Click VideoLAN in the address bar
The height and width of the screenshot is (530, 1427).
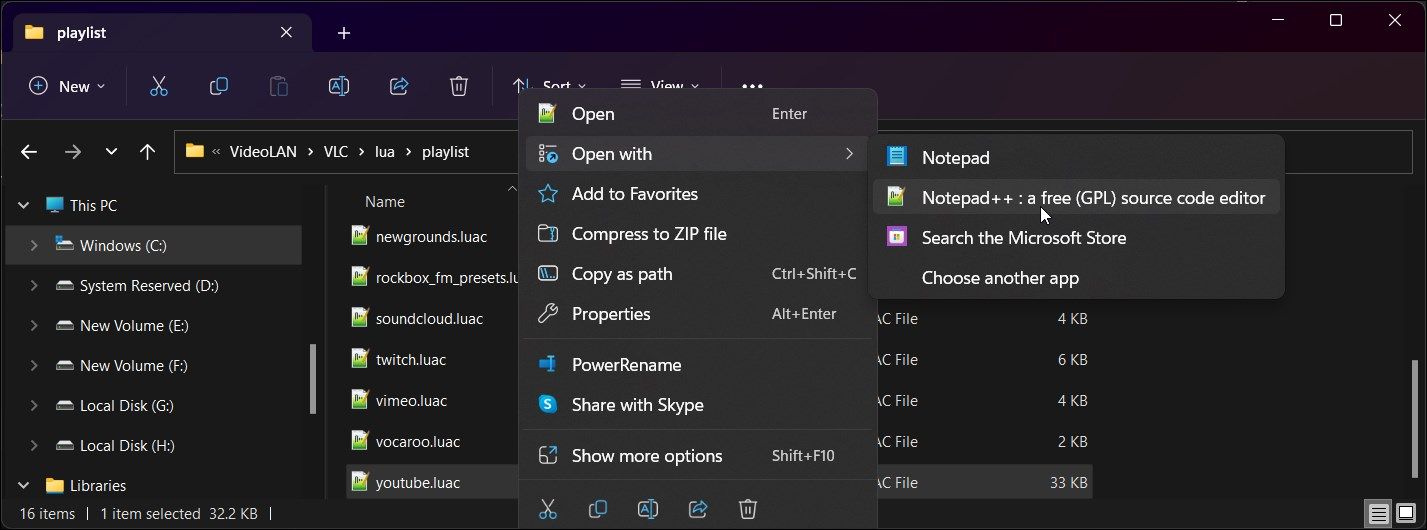(x=263, y=152)
